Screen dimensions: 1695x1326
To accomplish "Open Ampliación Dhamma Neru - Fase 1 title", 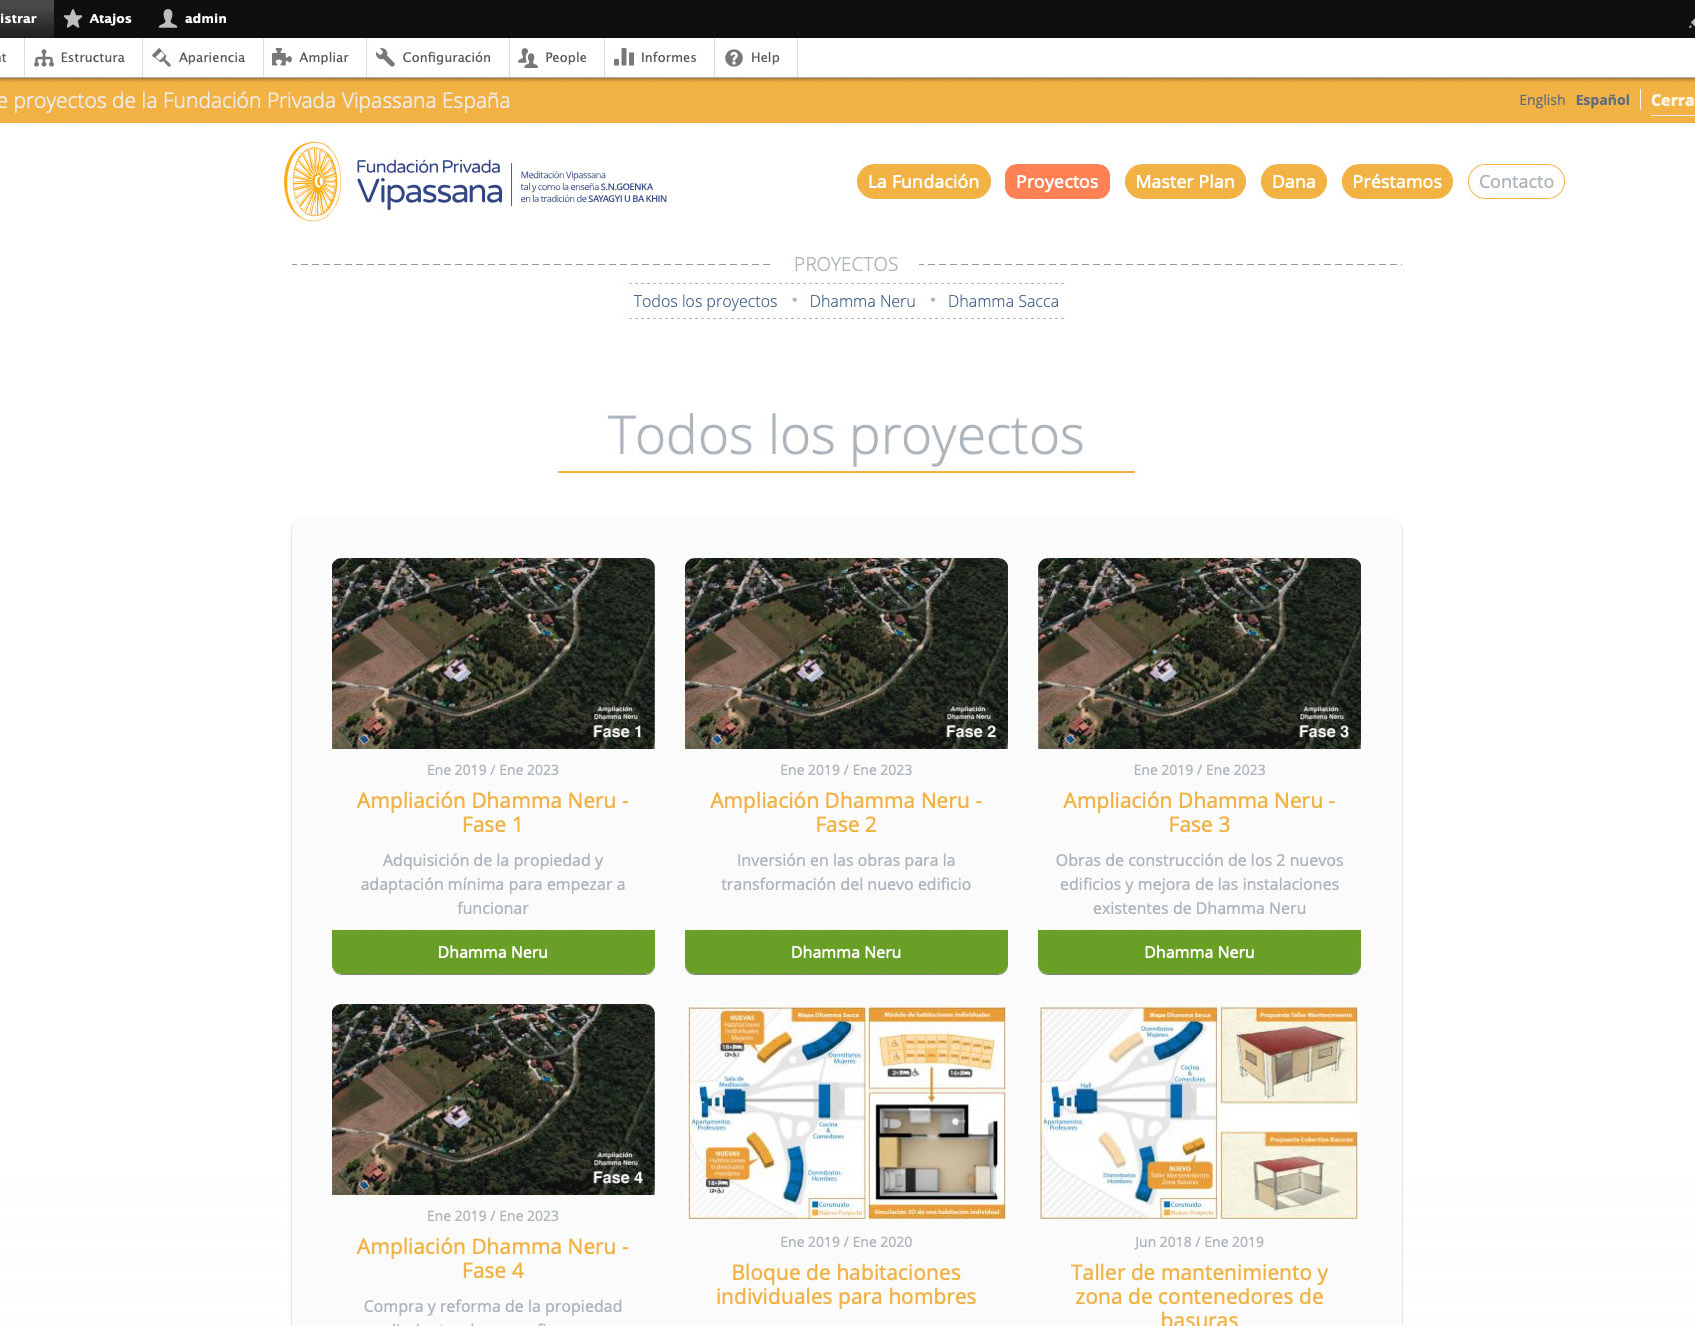I will click(493, 812).
